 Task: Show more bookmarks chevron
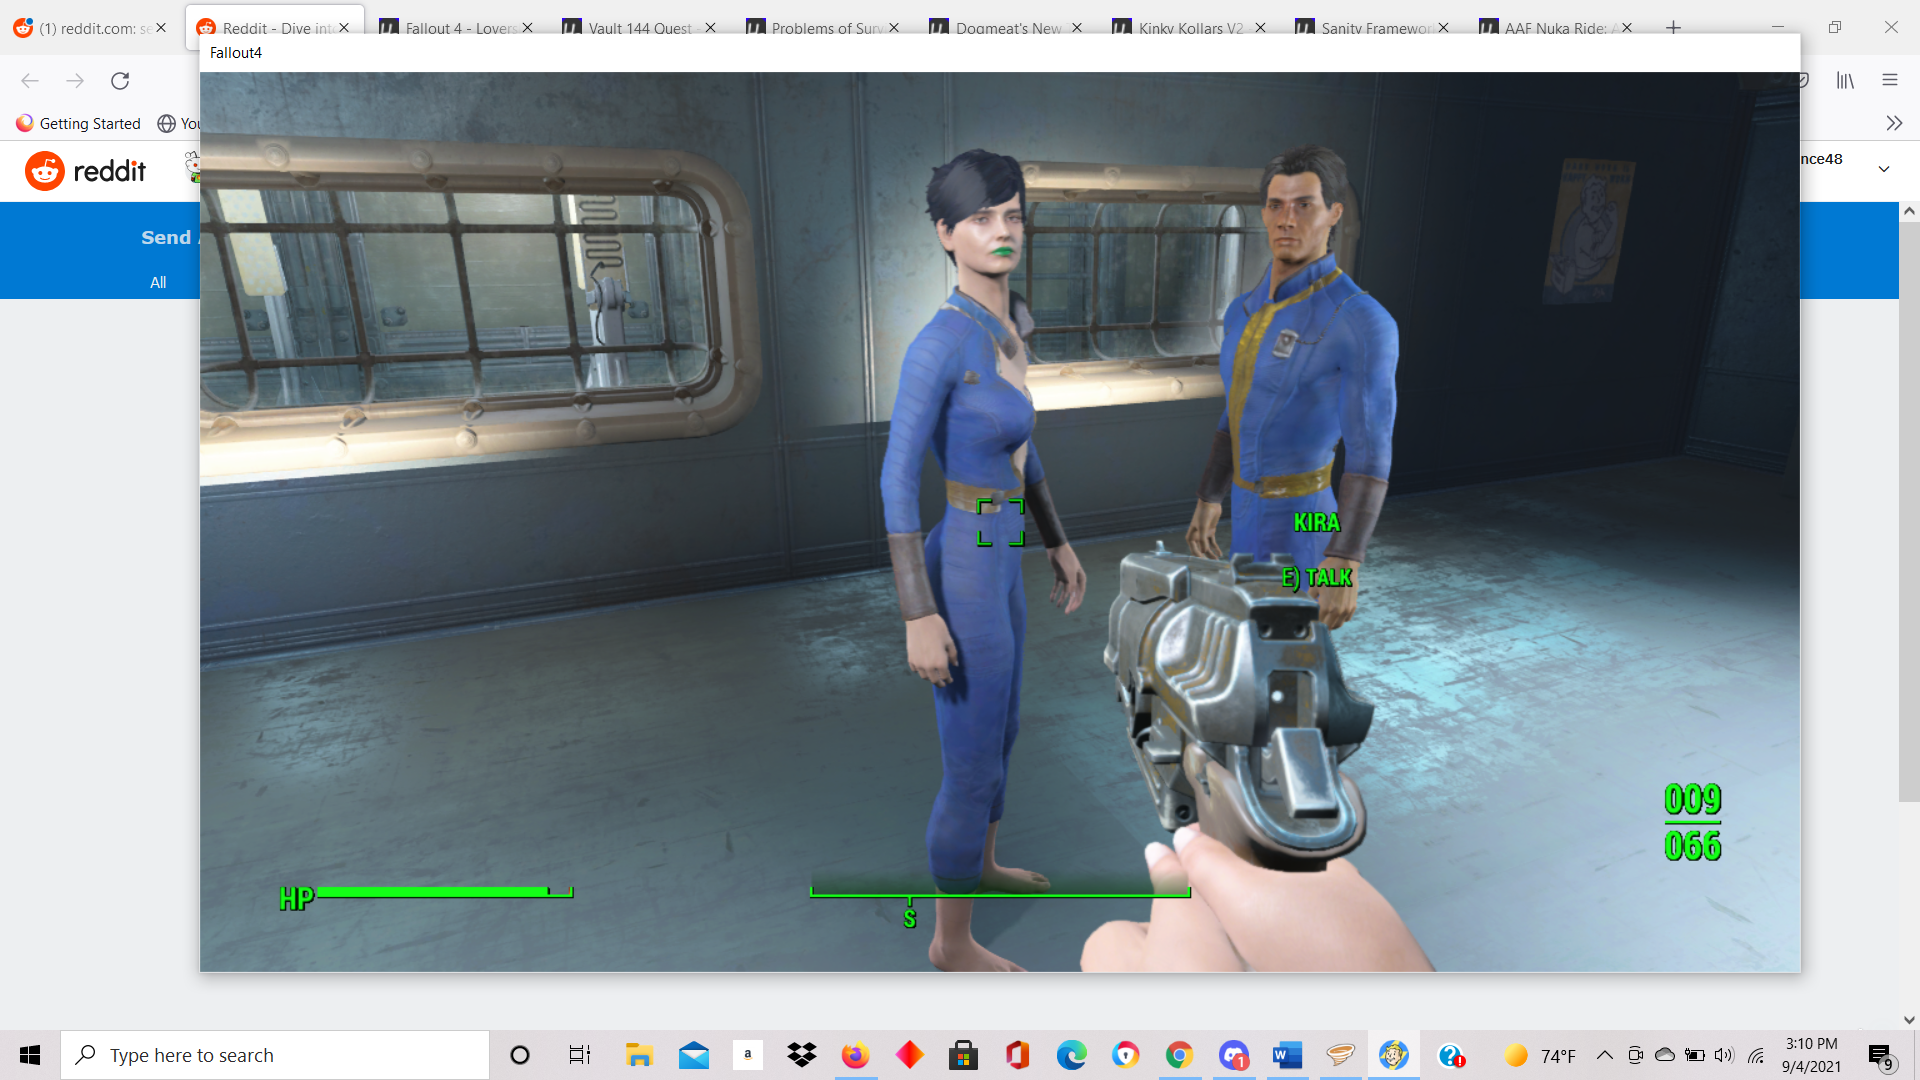point(1894,123)
